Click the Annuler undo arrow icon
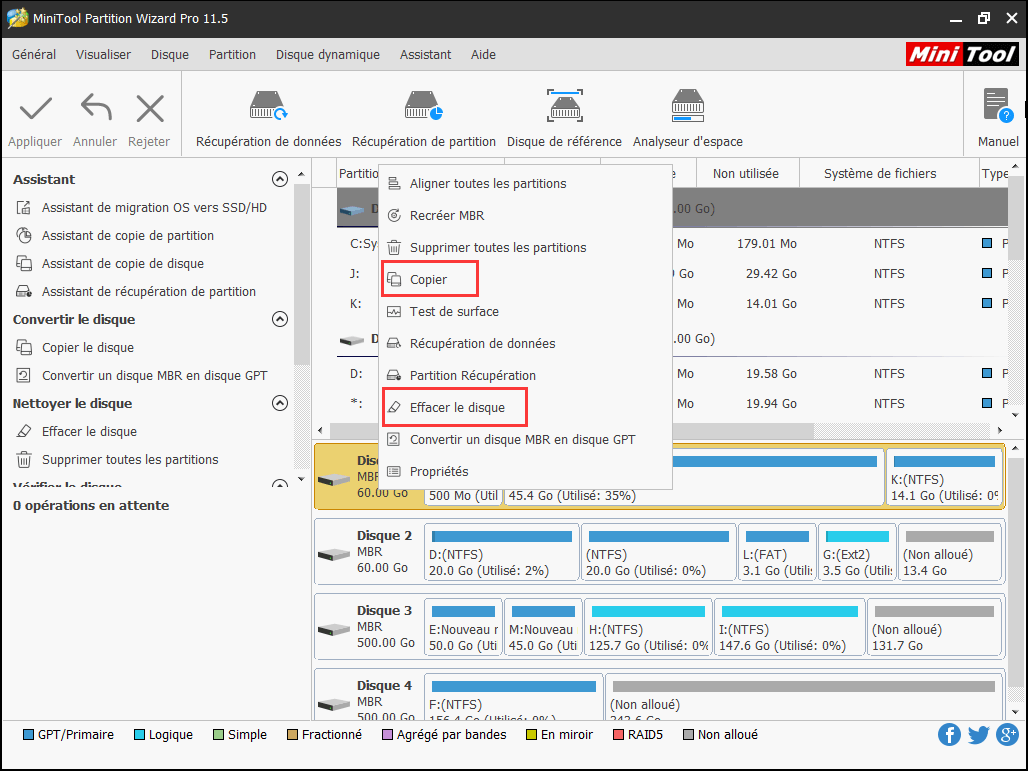Screen dimensions: 1028x771 click(x=96, y=108)
